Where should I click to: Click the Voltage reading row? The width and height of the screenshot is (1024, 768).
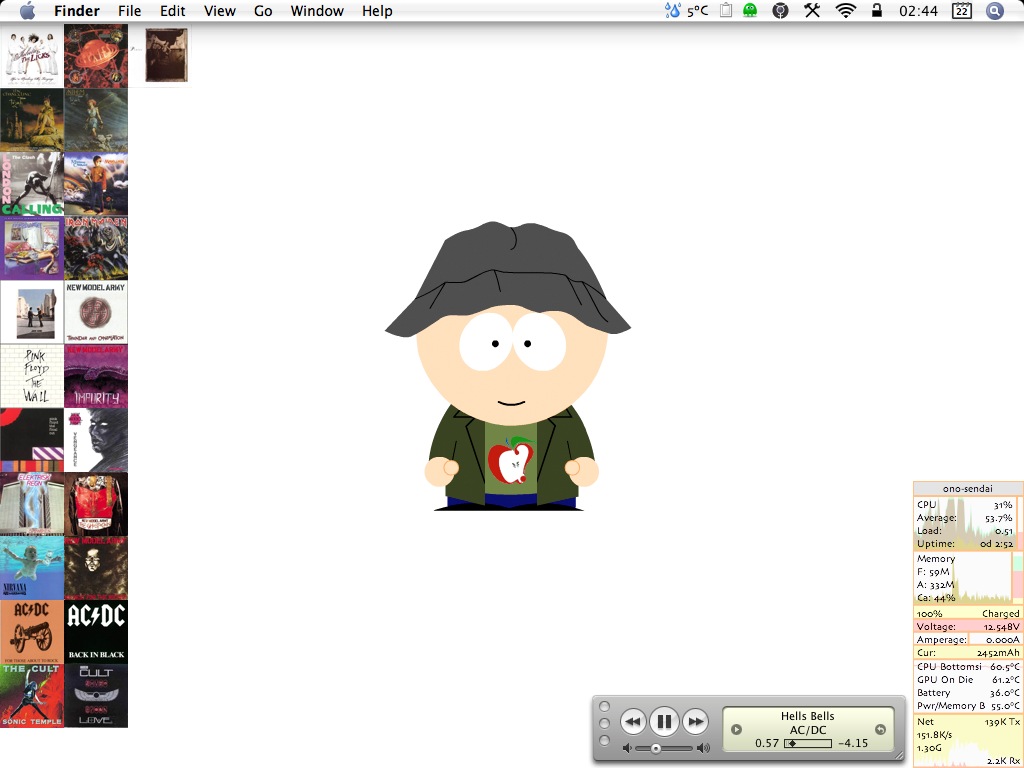tap(968, 626)
